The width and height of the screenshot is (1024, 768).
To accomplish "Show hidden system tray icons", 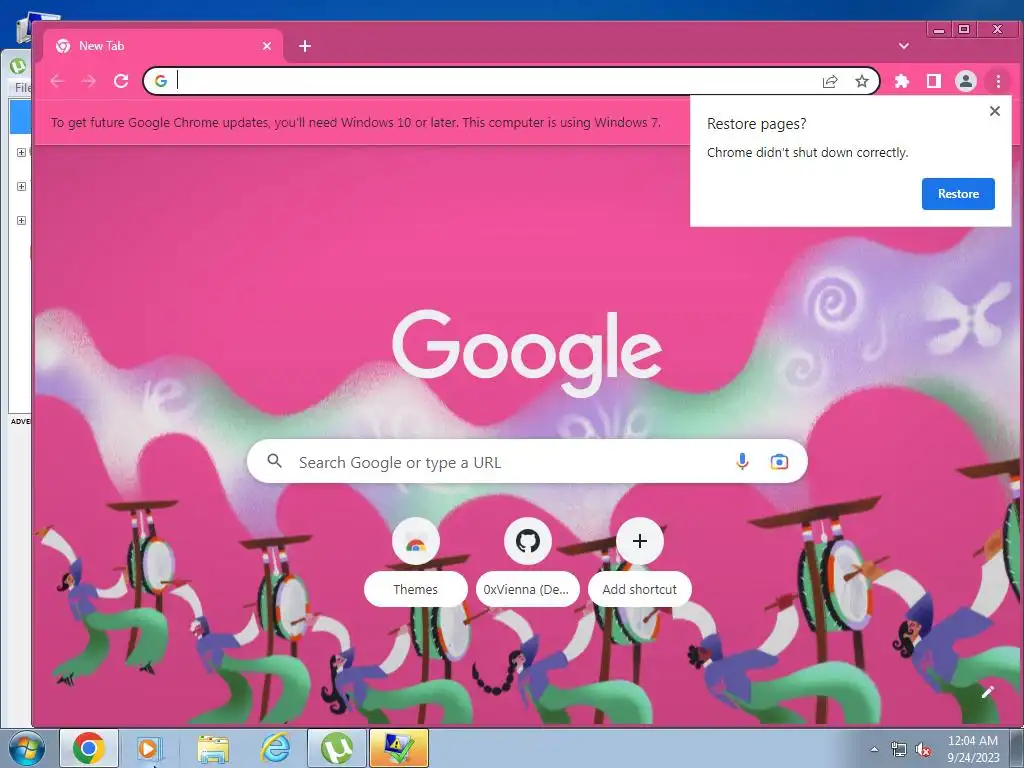I will click(874, 749).
